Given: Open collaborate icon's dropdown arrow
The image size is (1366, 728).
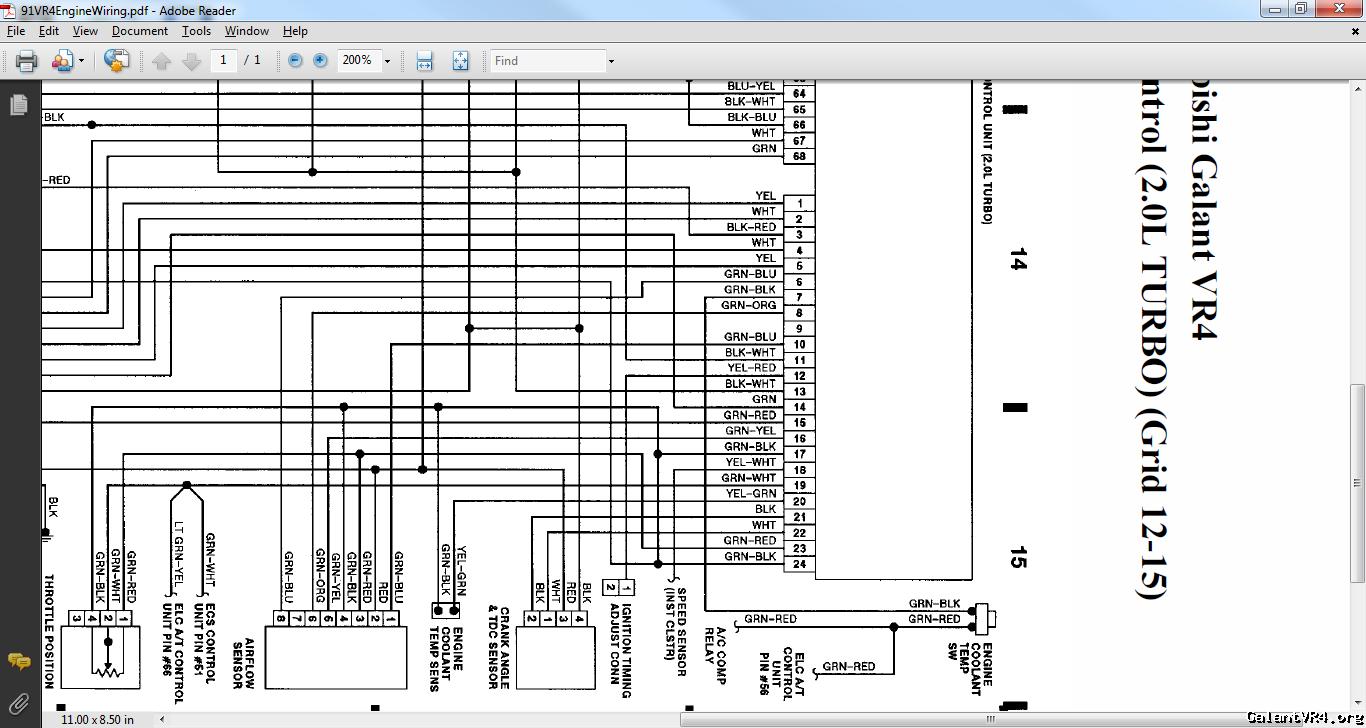Looking at the screenshot, I should (82, 61).
